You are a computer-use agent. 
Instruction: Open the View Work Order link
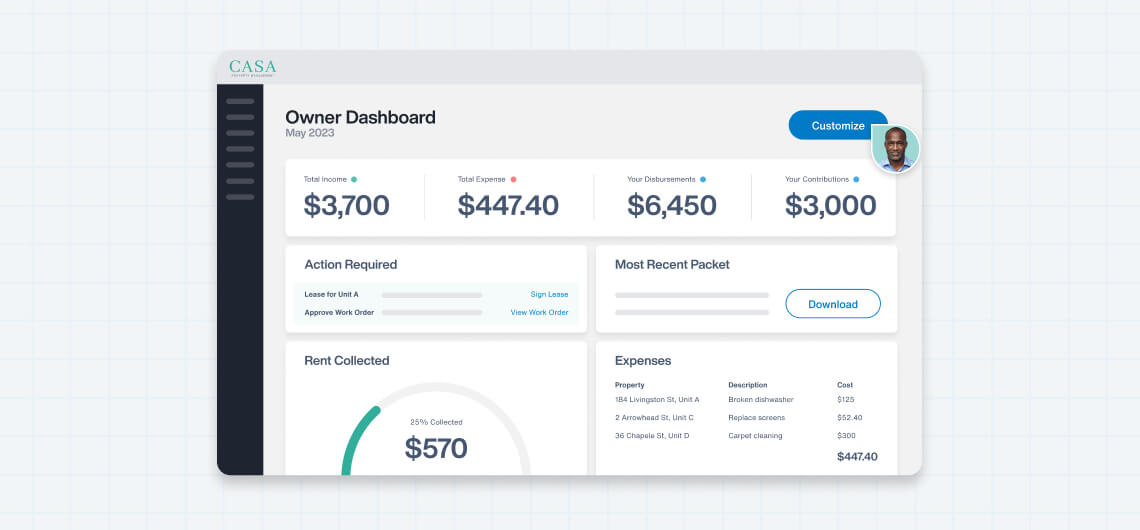539,313
